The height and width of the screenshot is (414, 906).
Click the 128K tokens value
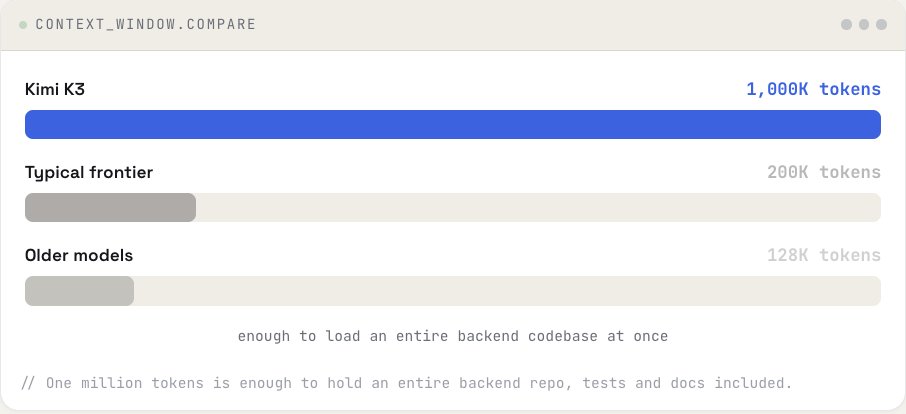pos(824,255)
